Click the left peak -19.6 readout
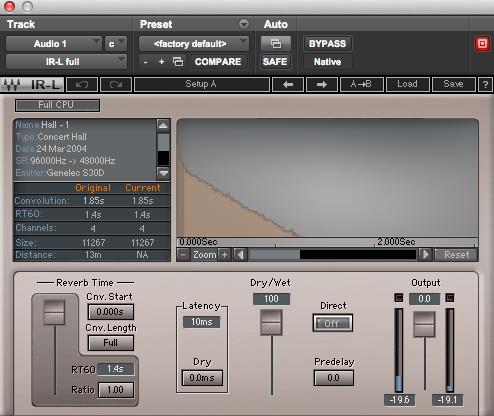Image resolution: width=494 pixels, height=416 pixels. coord(399,400)
